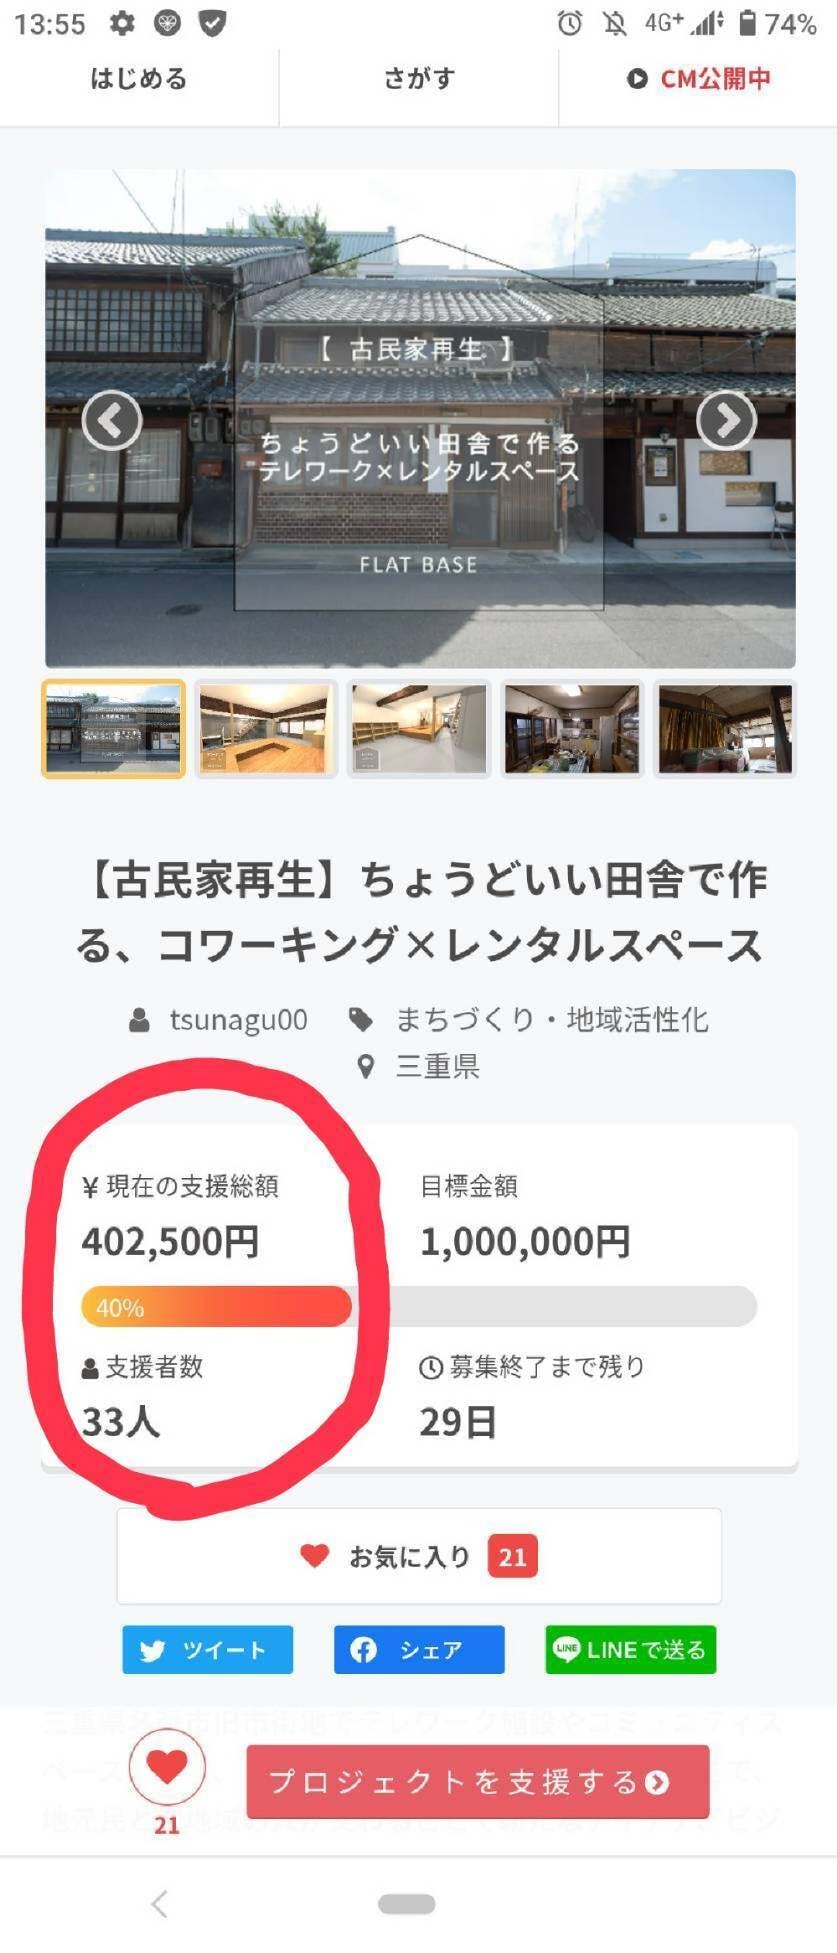Tap the alarm clock status icon
Screen dimensions: 837x1953
pos(570,23)
